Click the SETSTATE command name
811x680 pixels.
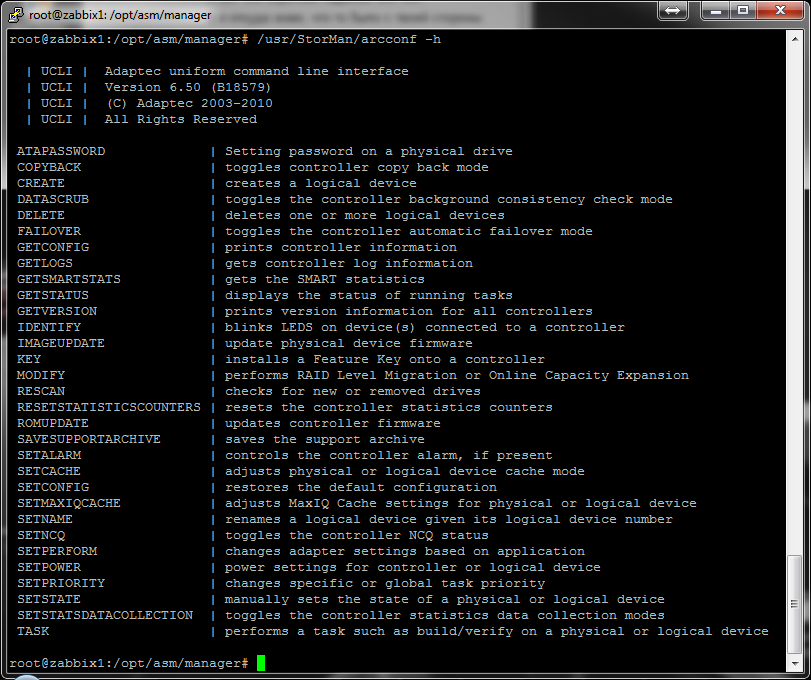coord(49,600)
